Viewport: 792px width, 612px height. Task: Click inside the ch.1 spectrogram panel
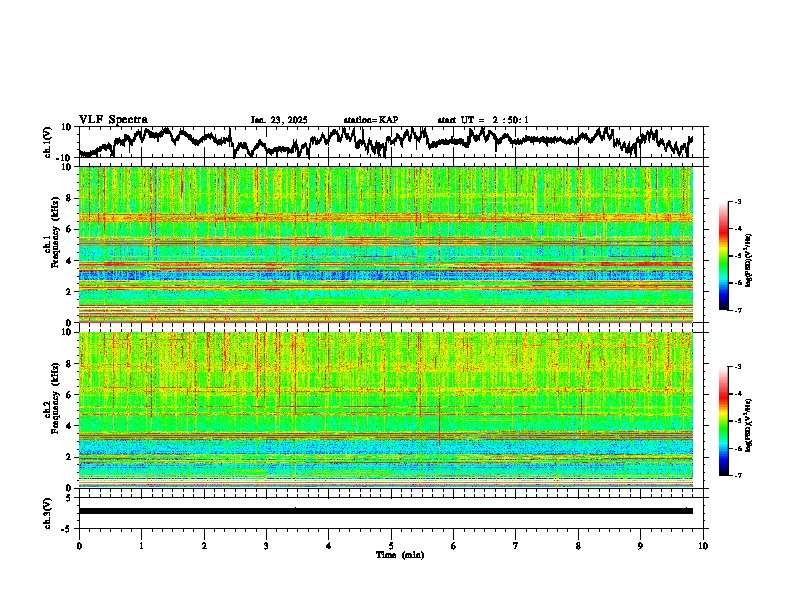(386, 244)
